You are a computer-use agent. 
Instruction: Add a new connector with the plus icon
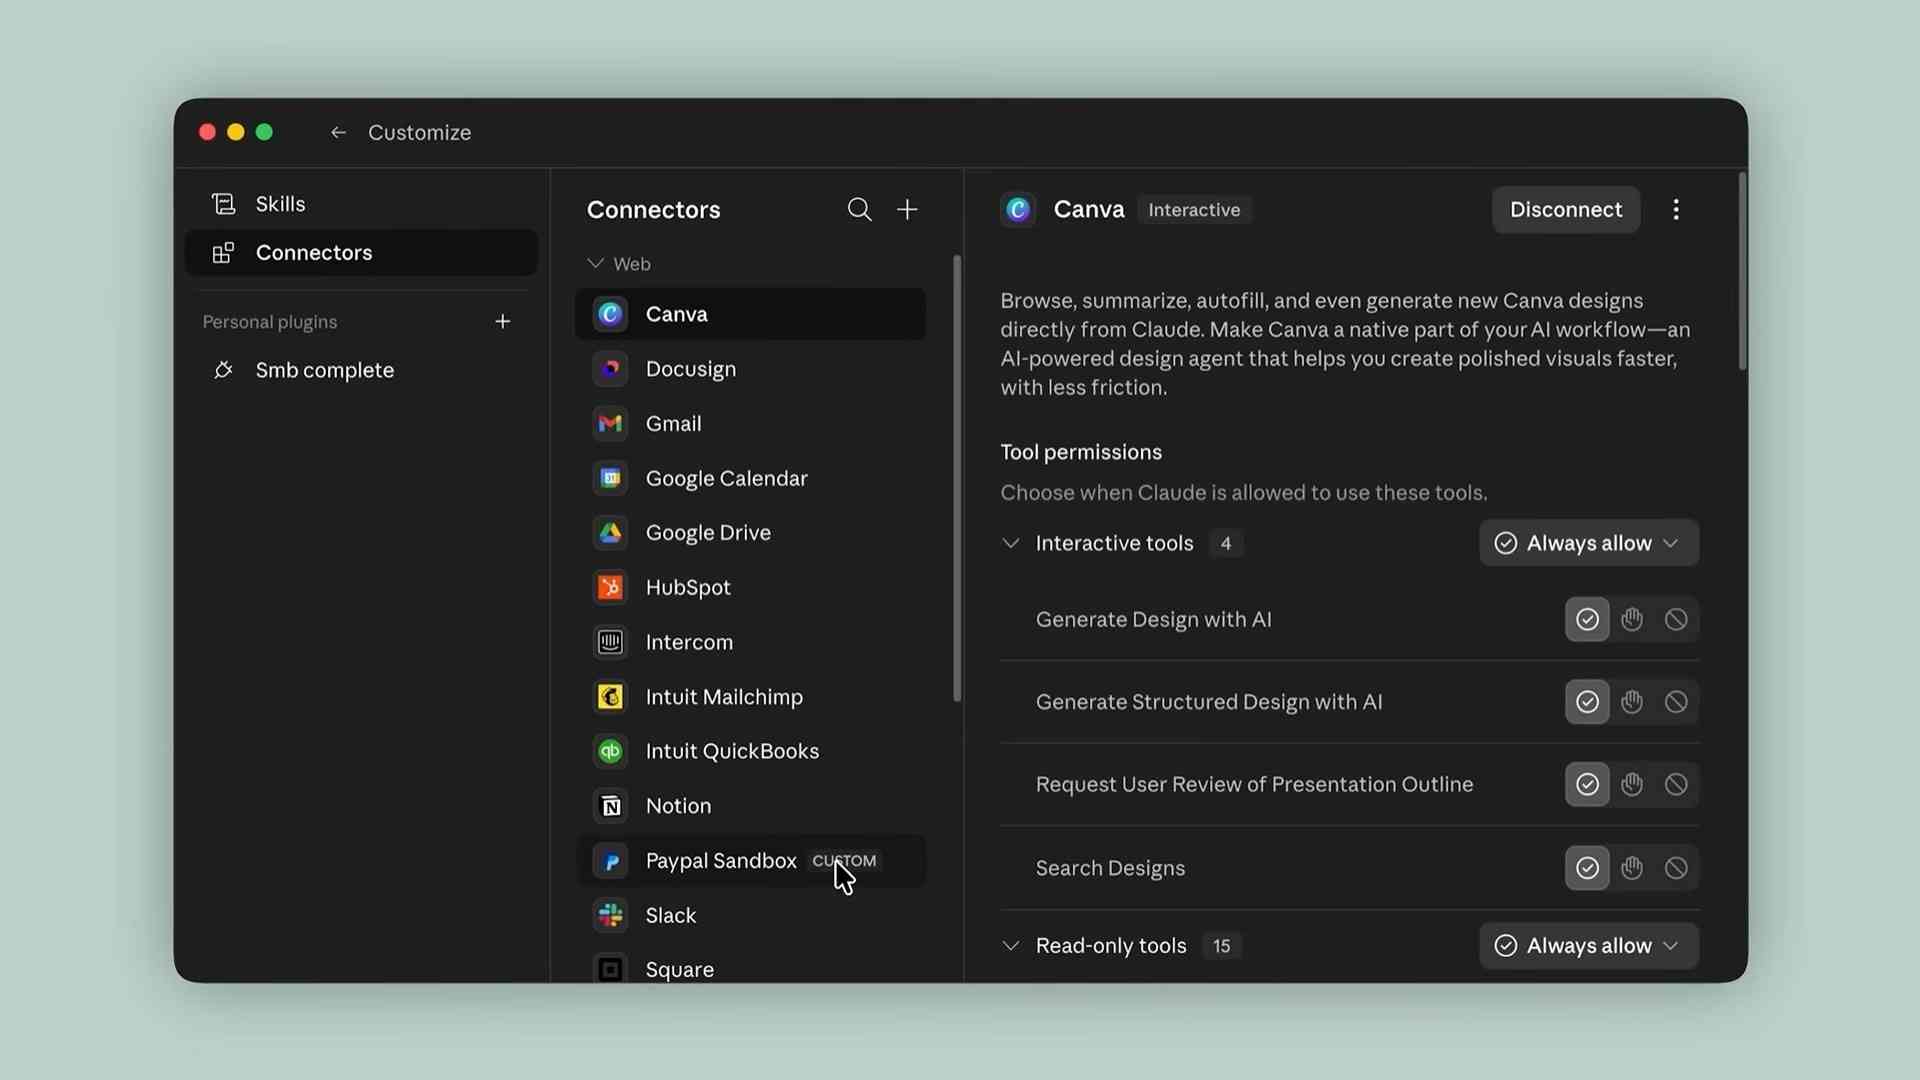pyautogui.click(x=907, y=209)
